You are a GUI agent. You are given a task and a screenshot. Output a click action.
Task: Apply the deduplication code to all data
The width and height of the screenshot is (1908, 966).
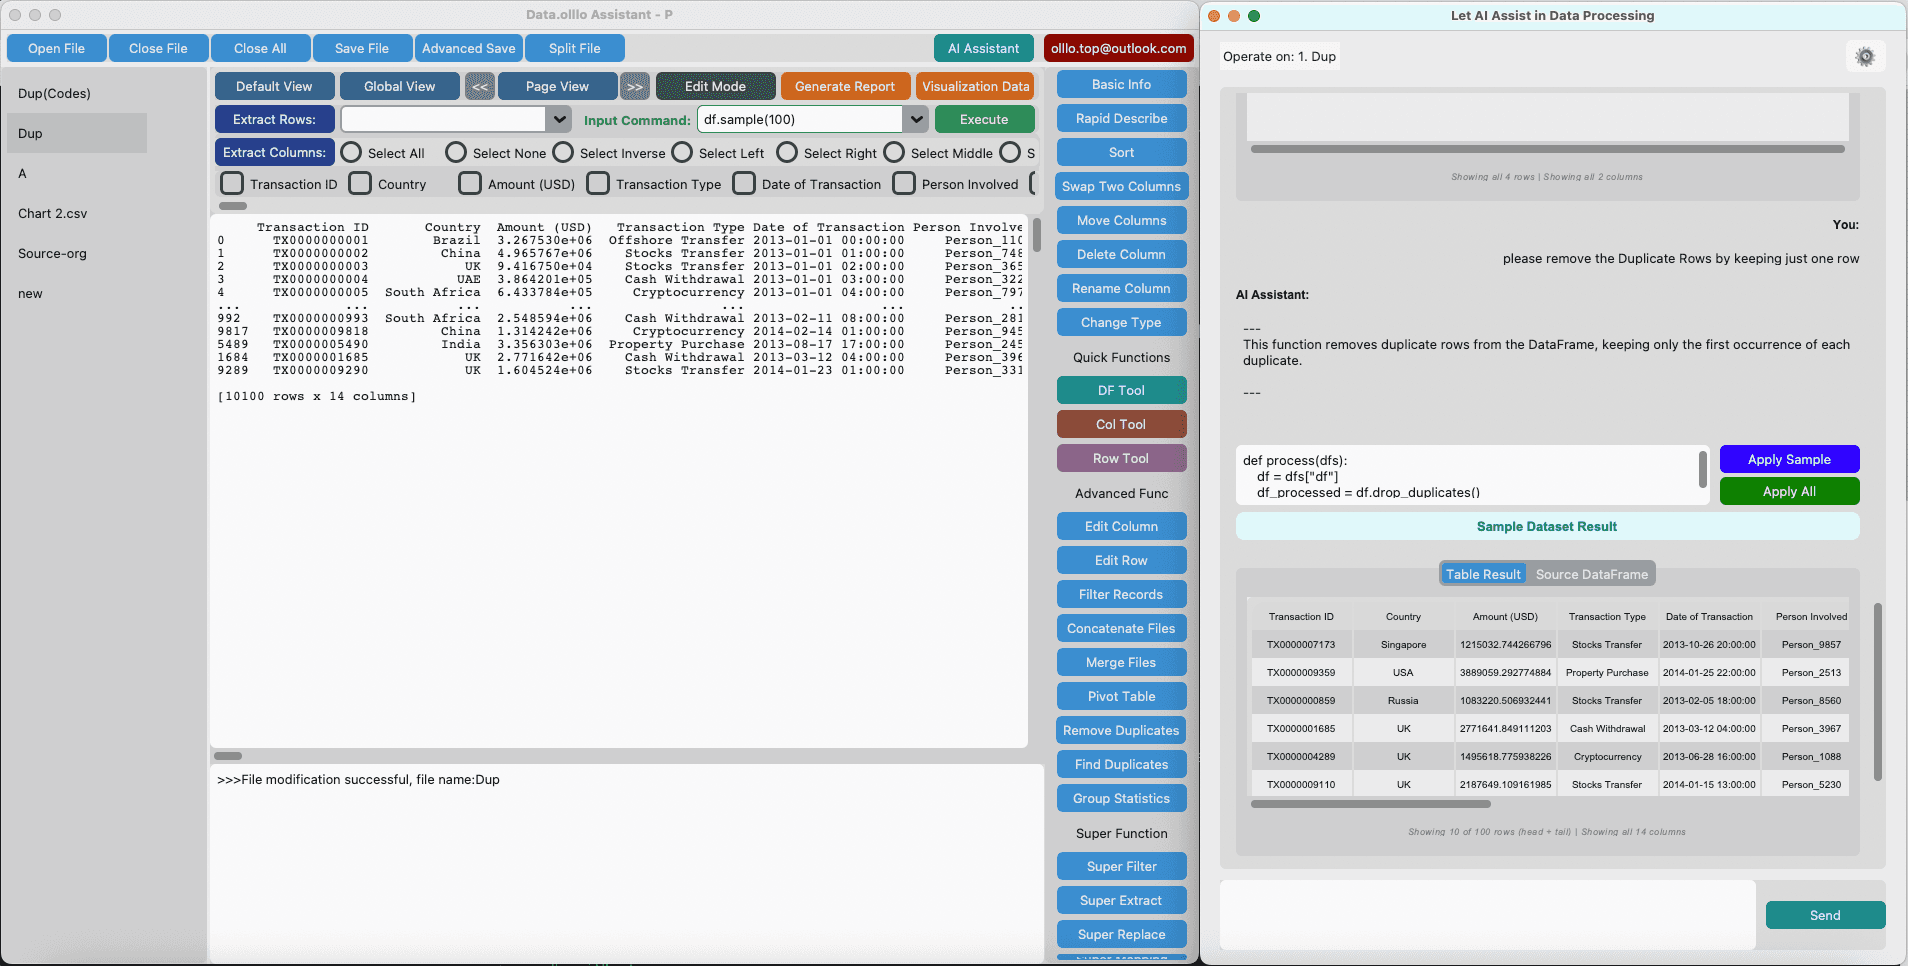click(1788, 491)
